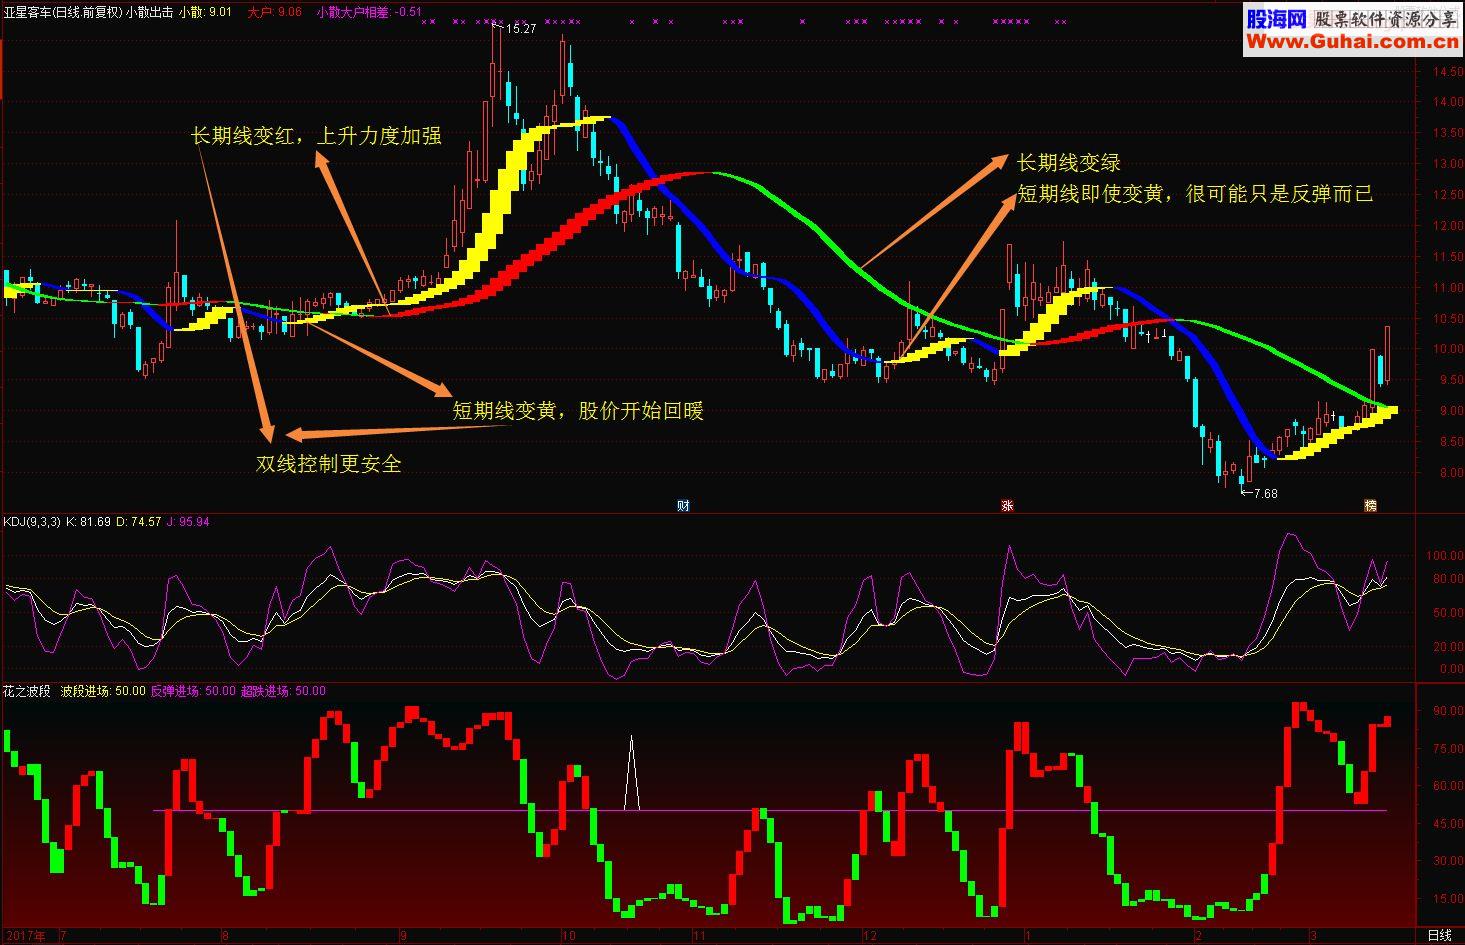Click 波段进场: 50.00 value

point(103,691)
